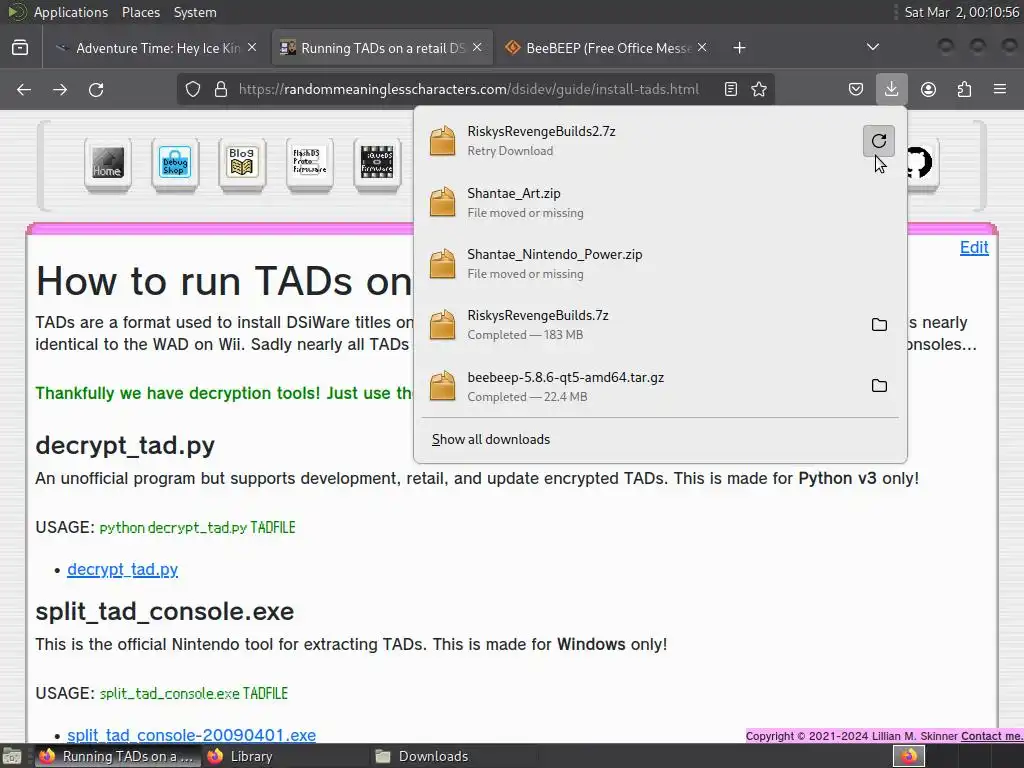
Task: Open the FlashDS Proto Firmware icon
Action: click(x=310, y=163)
